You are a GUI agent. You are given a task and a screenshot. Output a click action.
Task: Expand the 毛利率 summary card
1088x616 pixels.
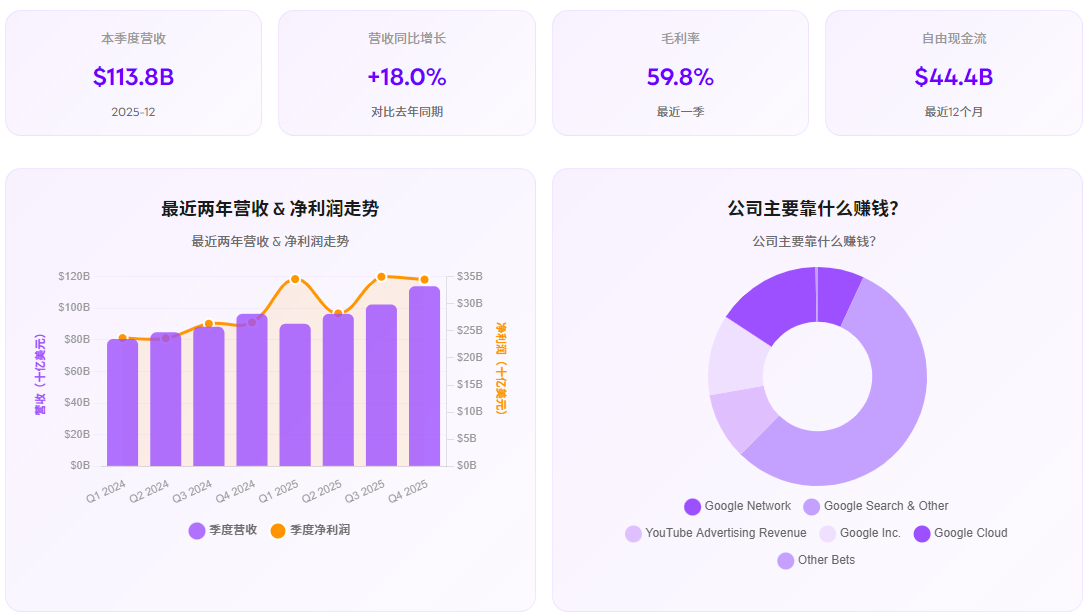tap(679, 72)
